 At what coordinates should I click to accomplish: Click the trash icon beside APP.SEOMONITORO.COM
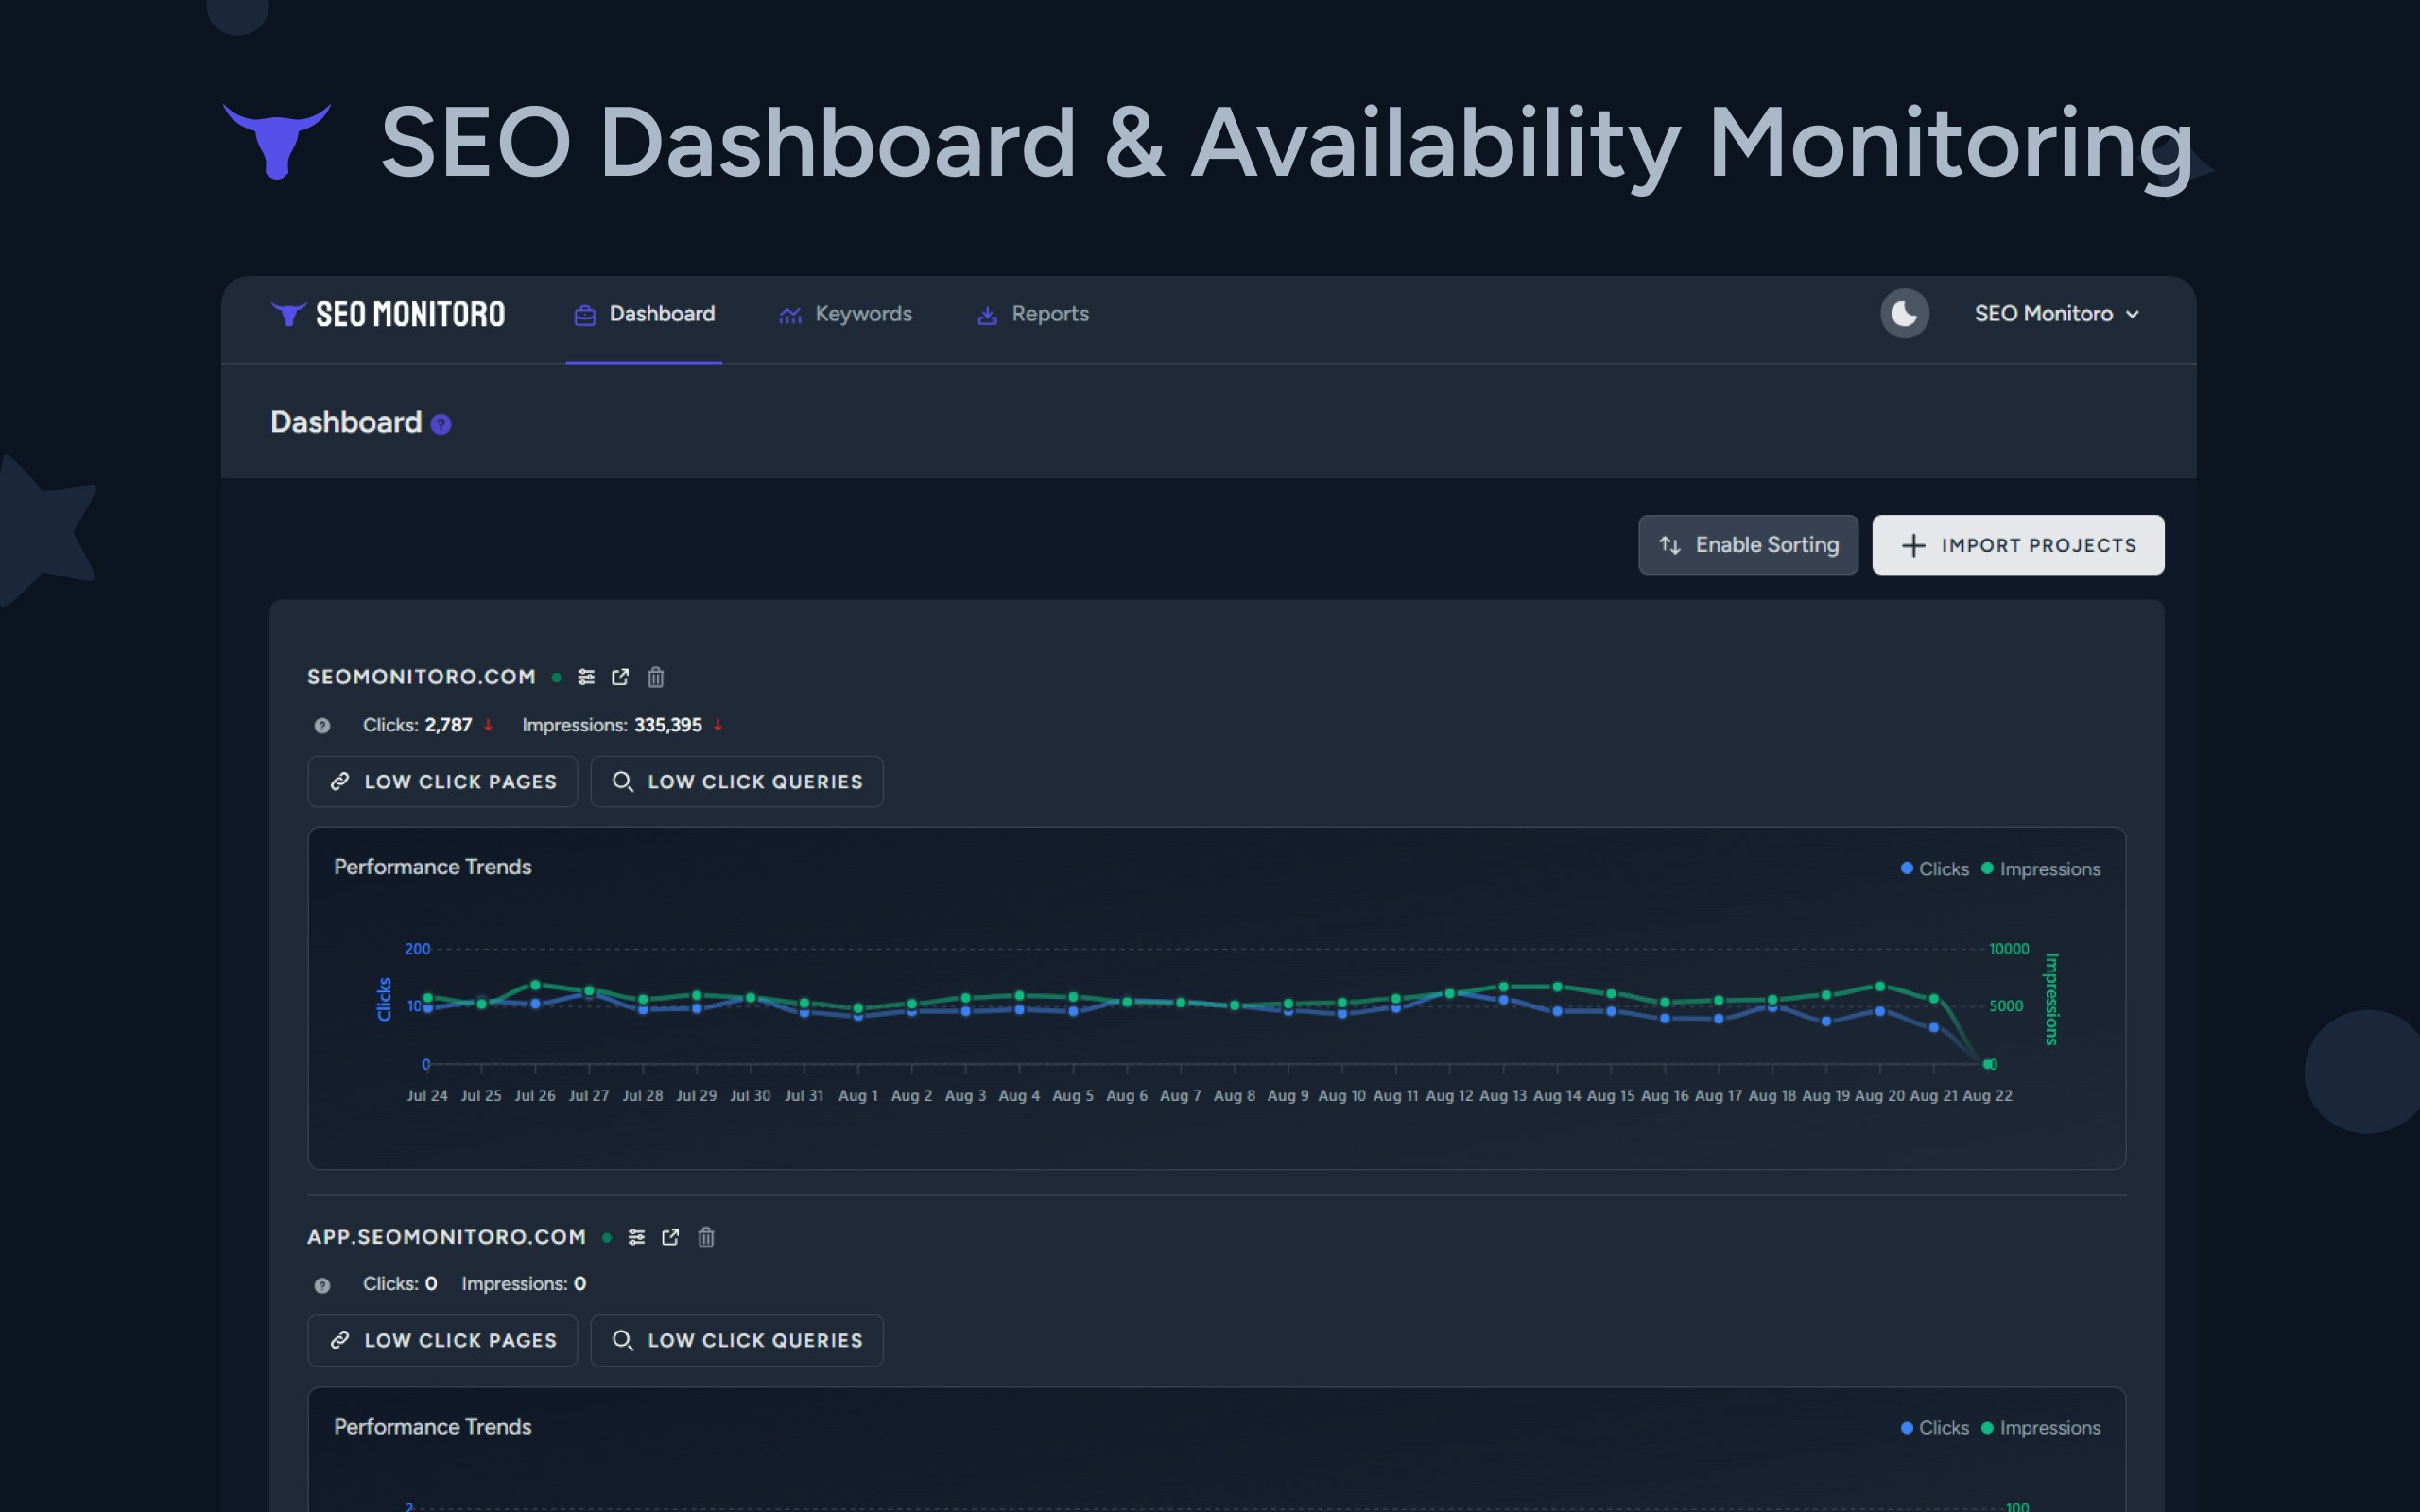click(x=706, y=1237)
